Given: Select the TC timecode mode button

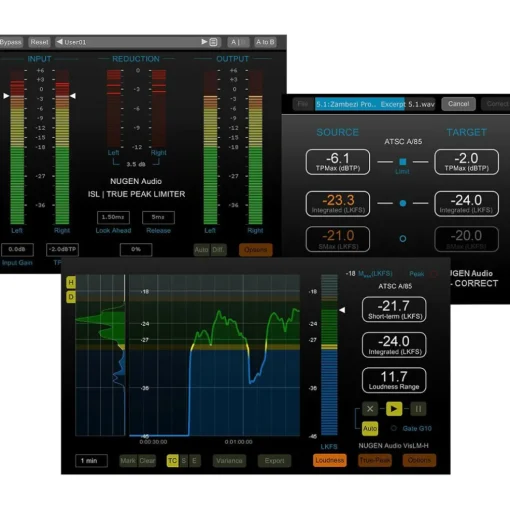Looking at the screenshot, I should pyautogui.click(x=172, y=461).
